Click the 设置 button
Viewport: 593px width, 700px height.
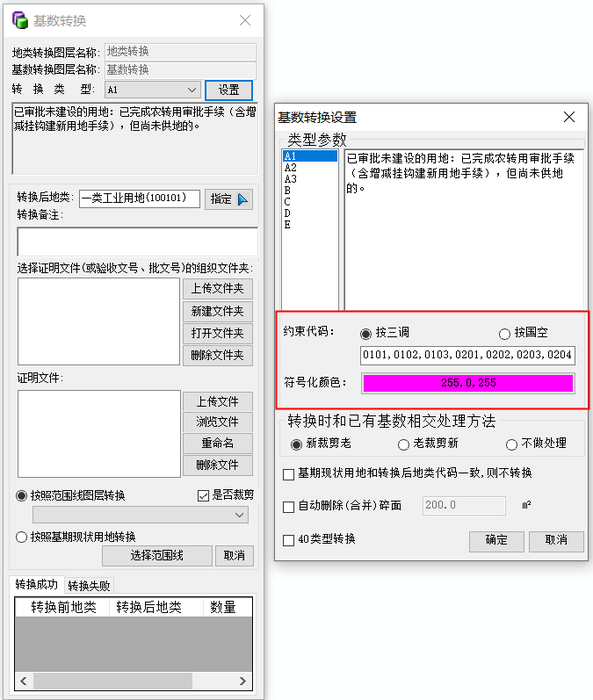tap(229, 90)
